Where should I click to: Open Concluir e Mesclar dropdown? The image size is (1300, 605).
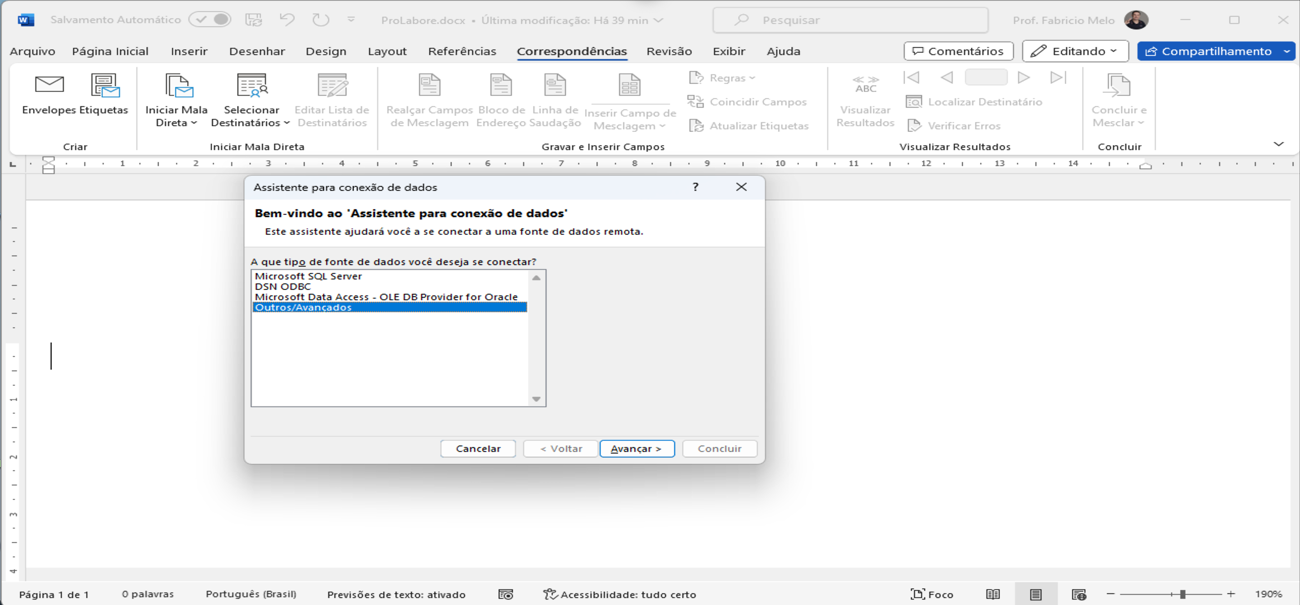pos(1118,100)
